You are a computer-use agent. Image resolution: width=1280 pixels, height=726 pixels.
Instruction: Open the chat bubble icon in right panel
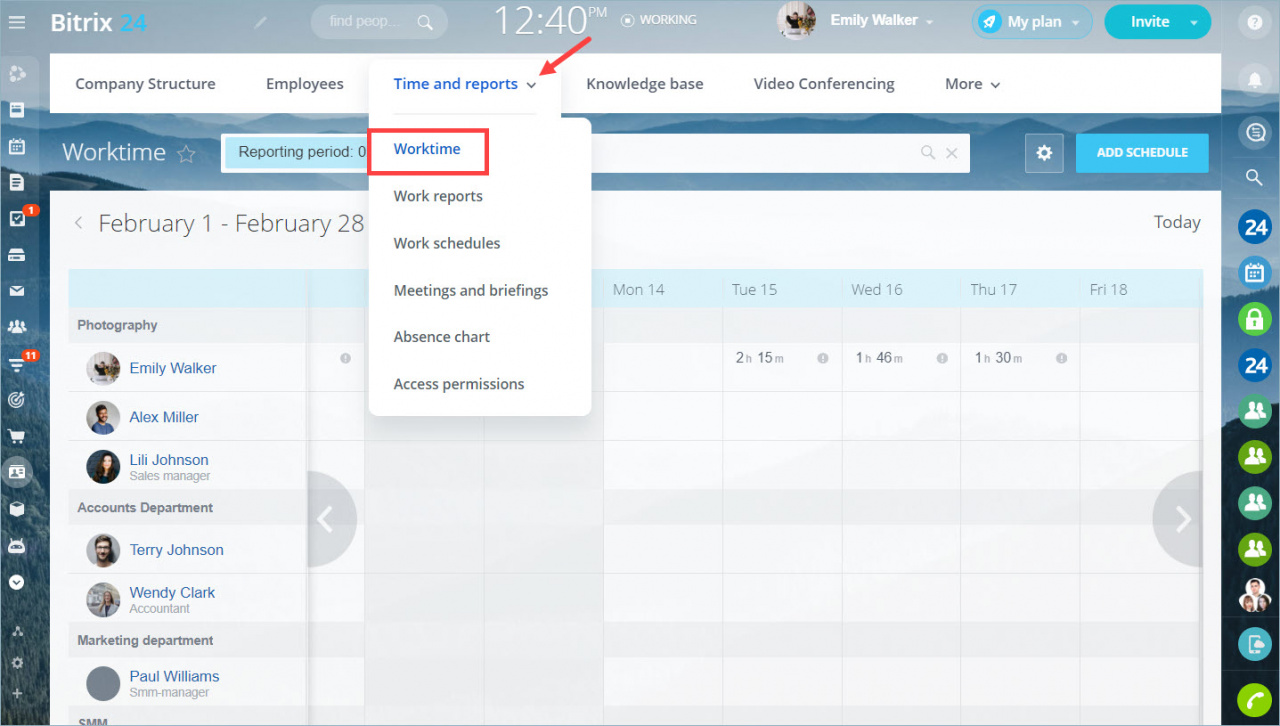pos(1254,131)
